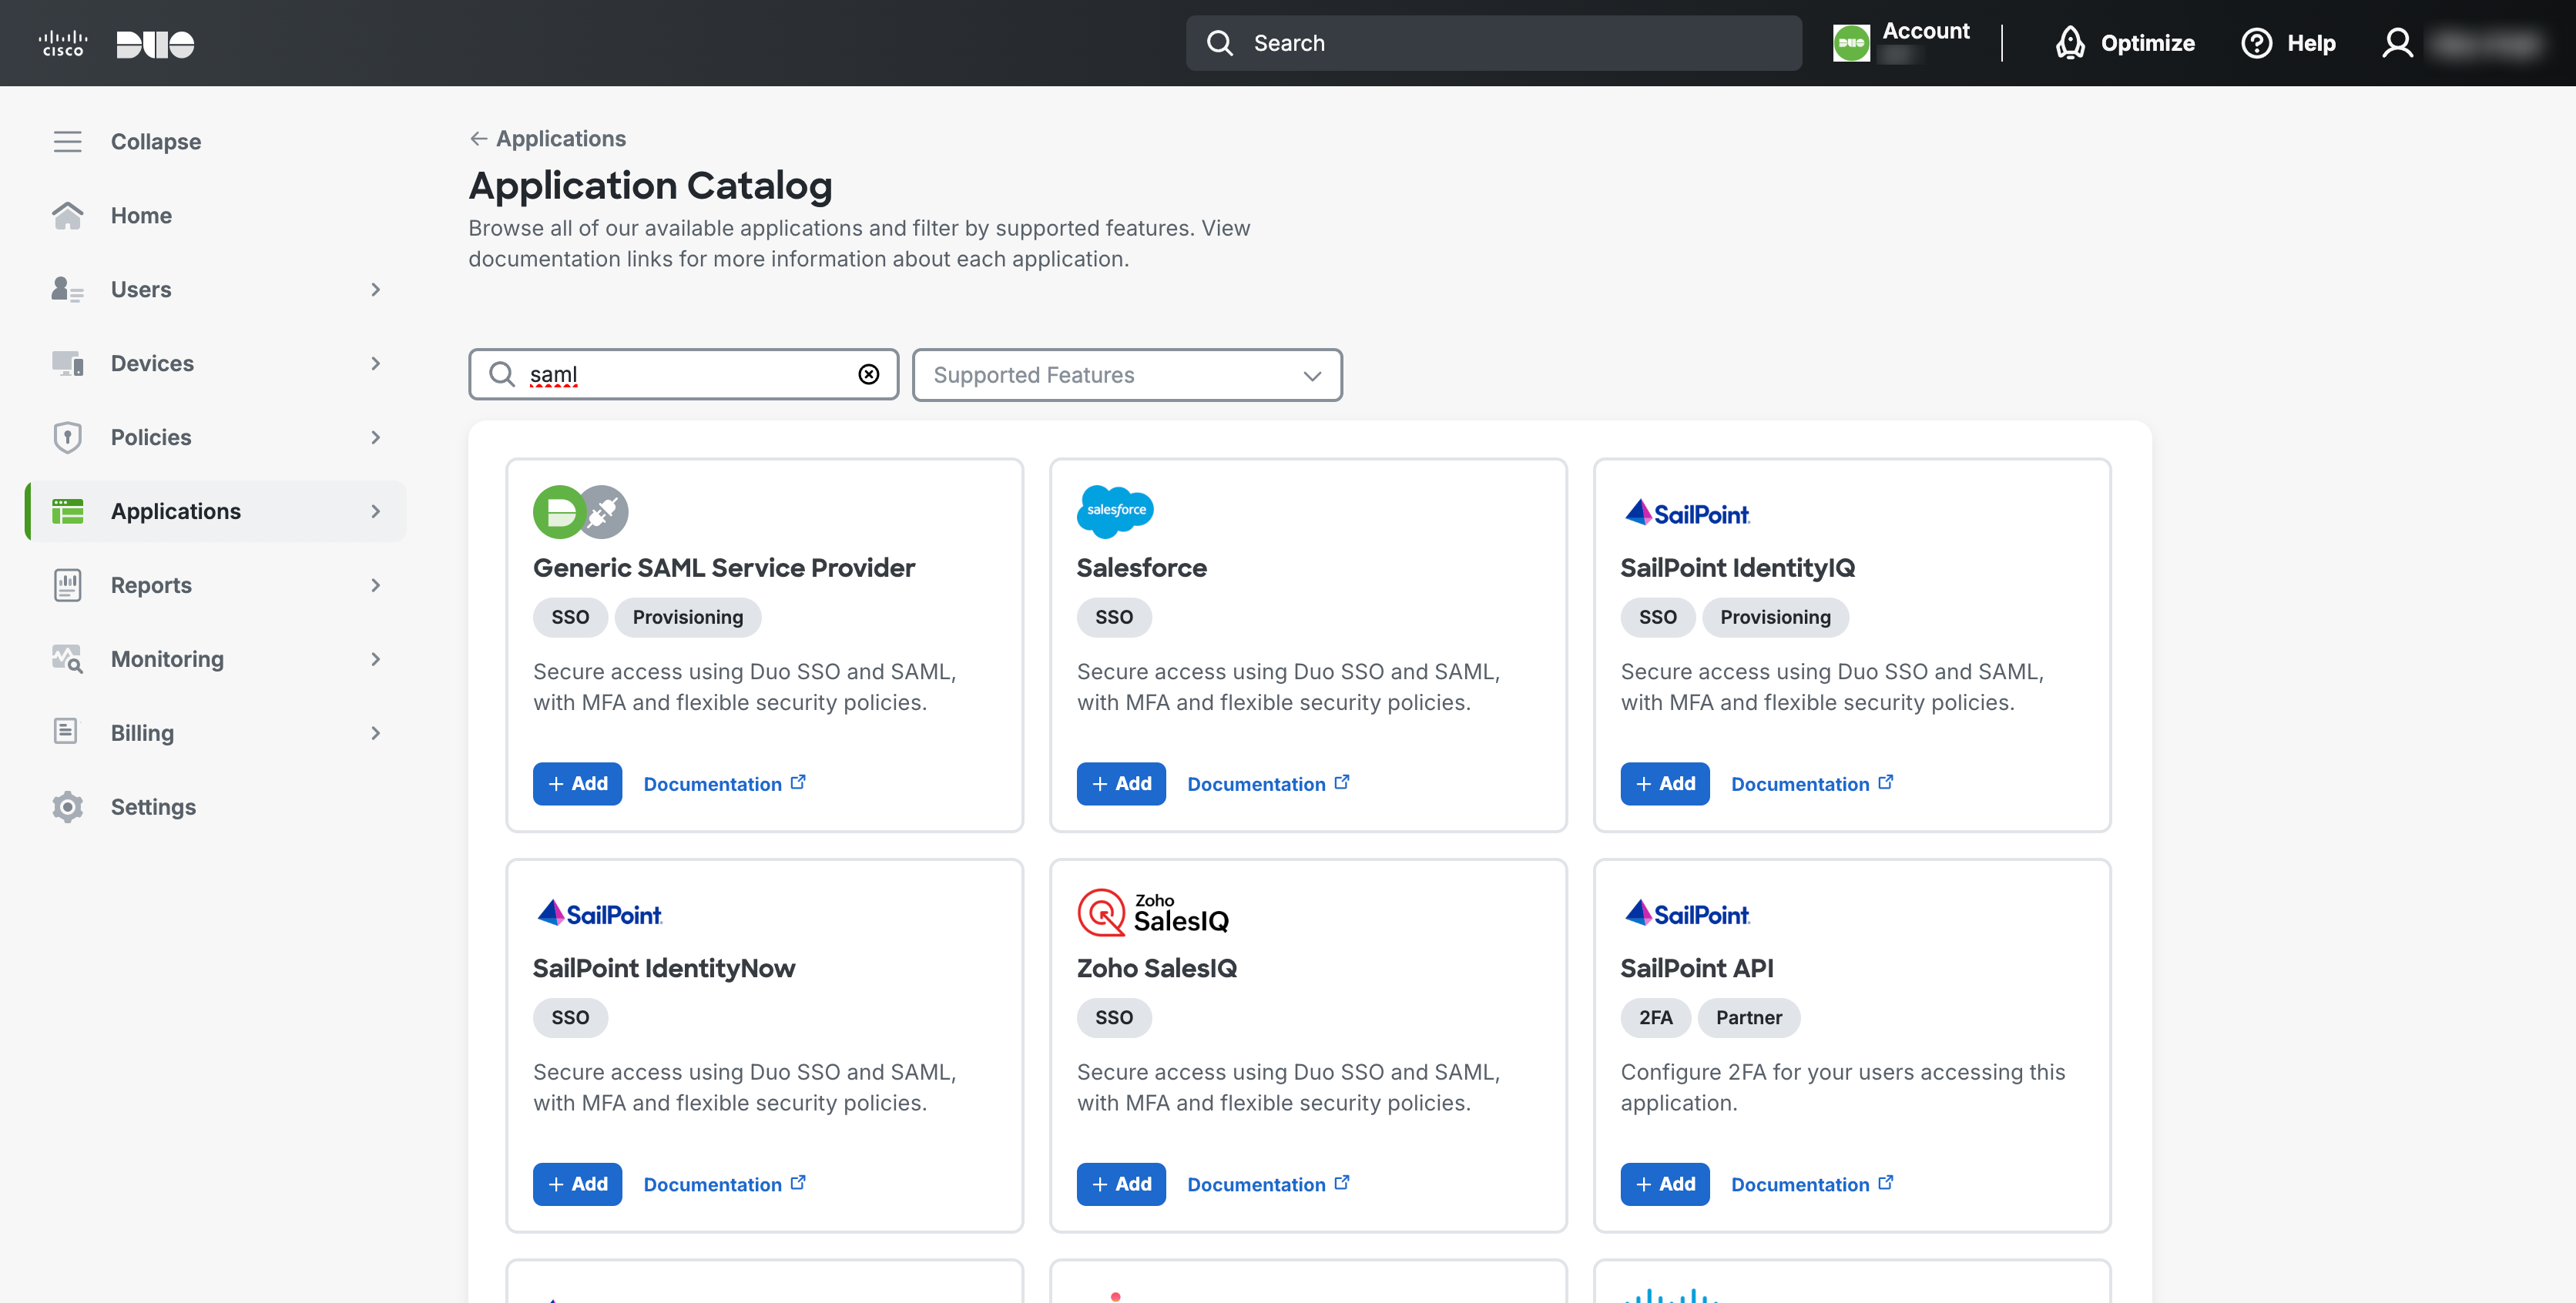Open Devices from the sidebar icon

click(67, 363)
